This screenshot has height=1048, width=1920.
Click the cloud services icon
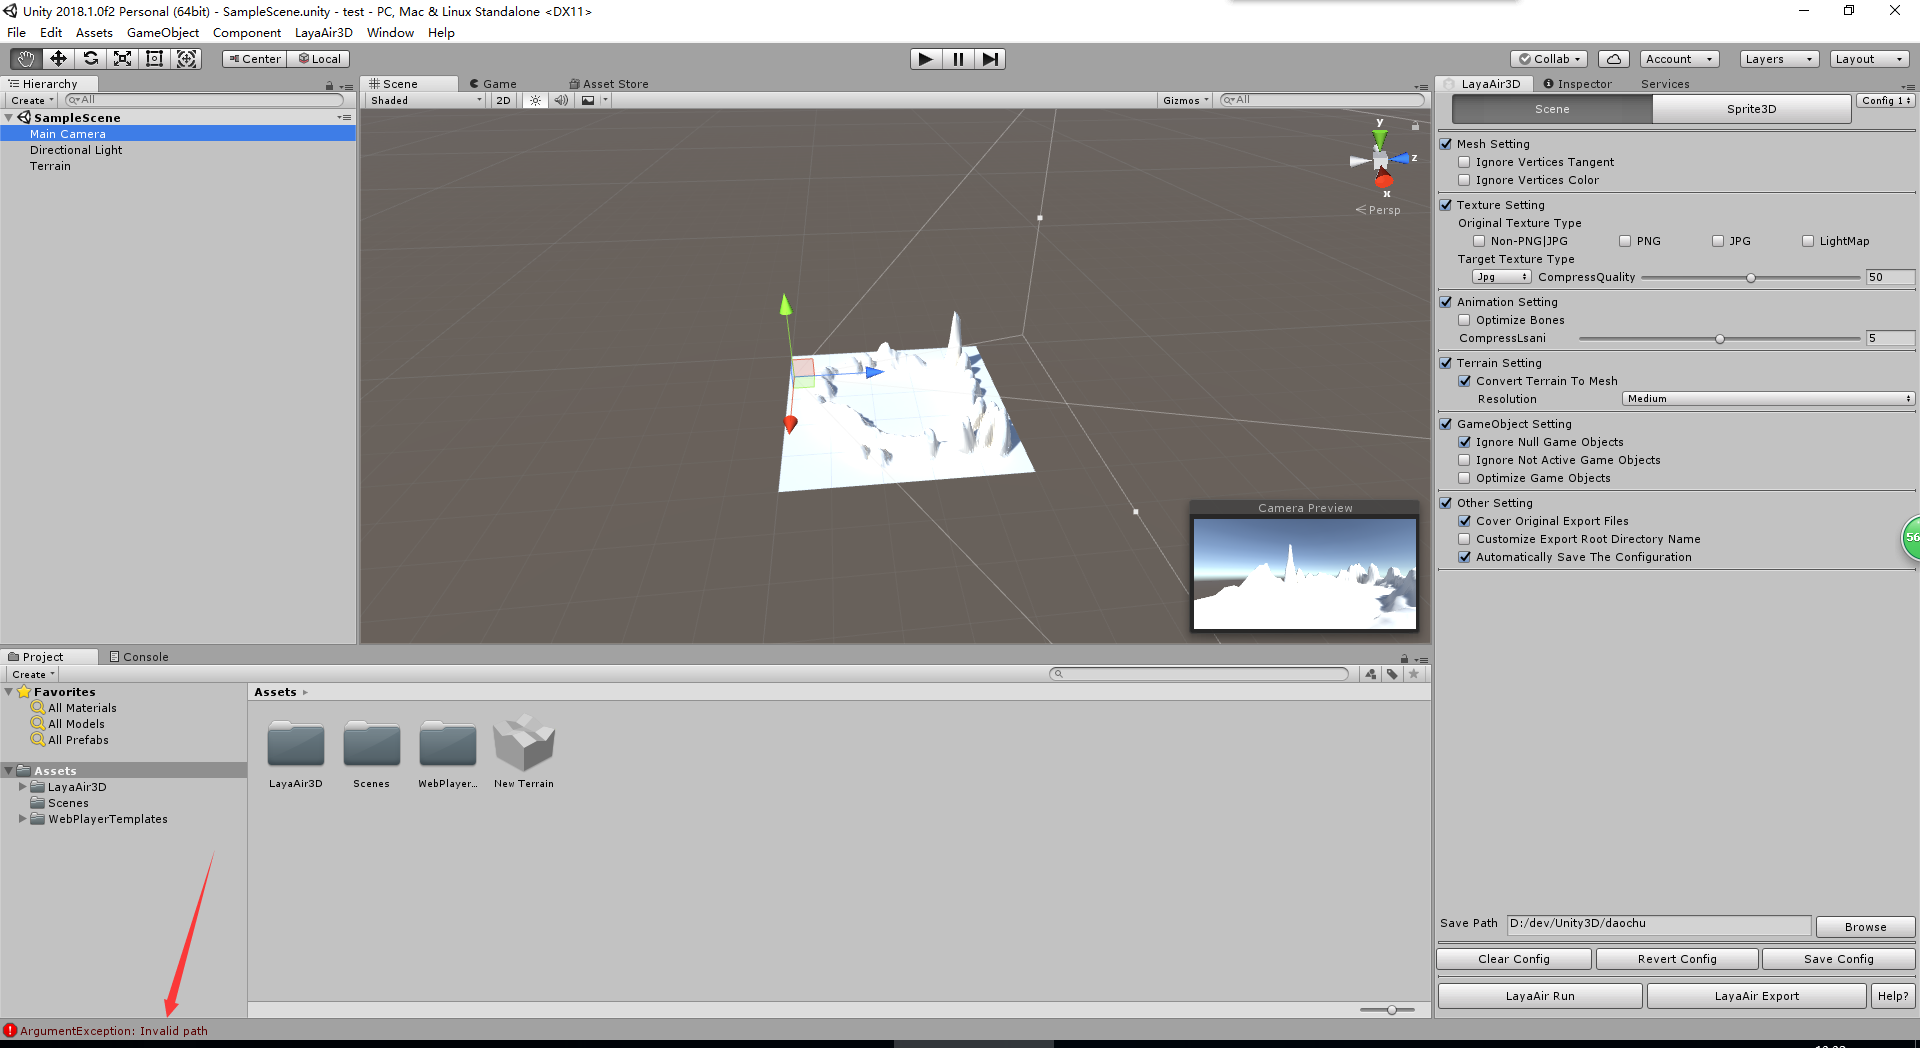[x=1613, y=59]
